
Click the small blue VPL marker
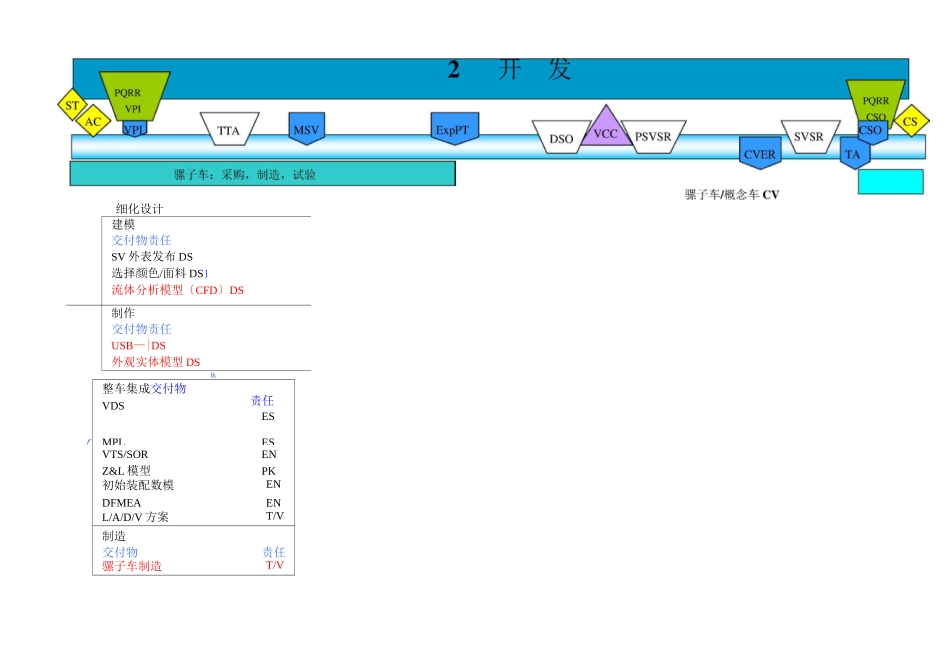(x=134, y=130)
